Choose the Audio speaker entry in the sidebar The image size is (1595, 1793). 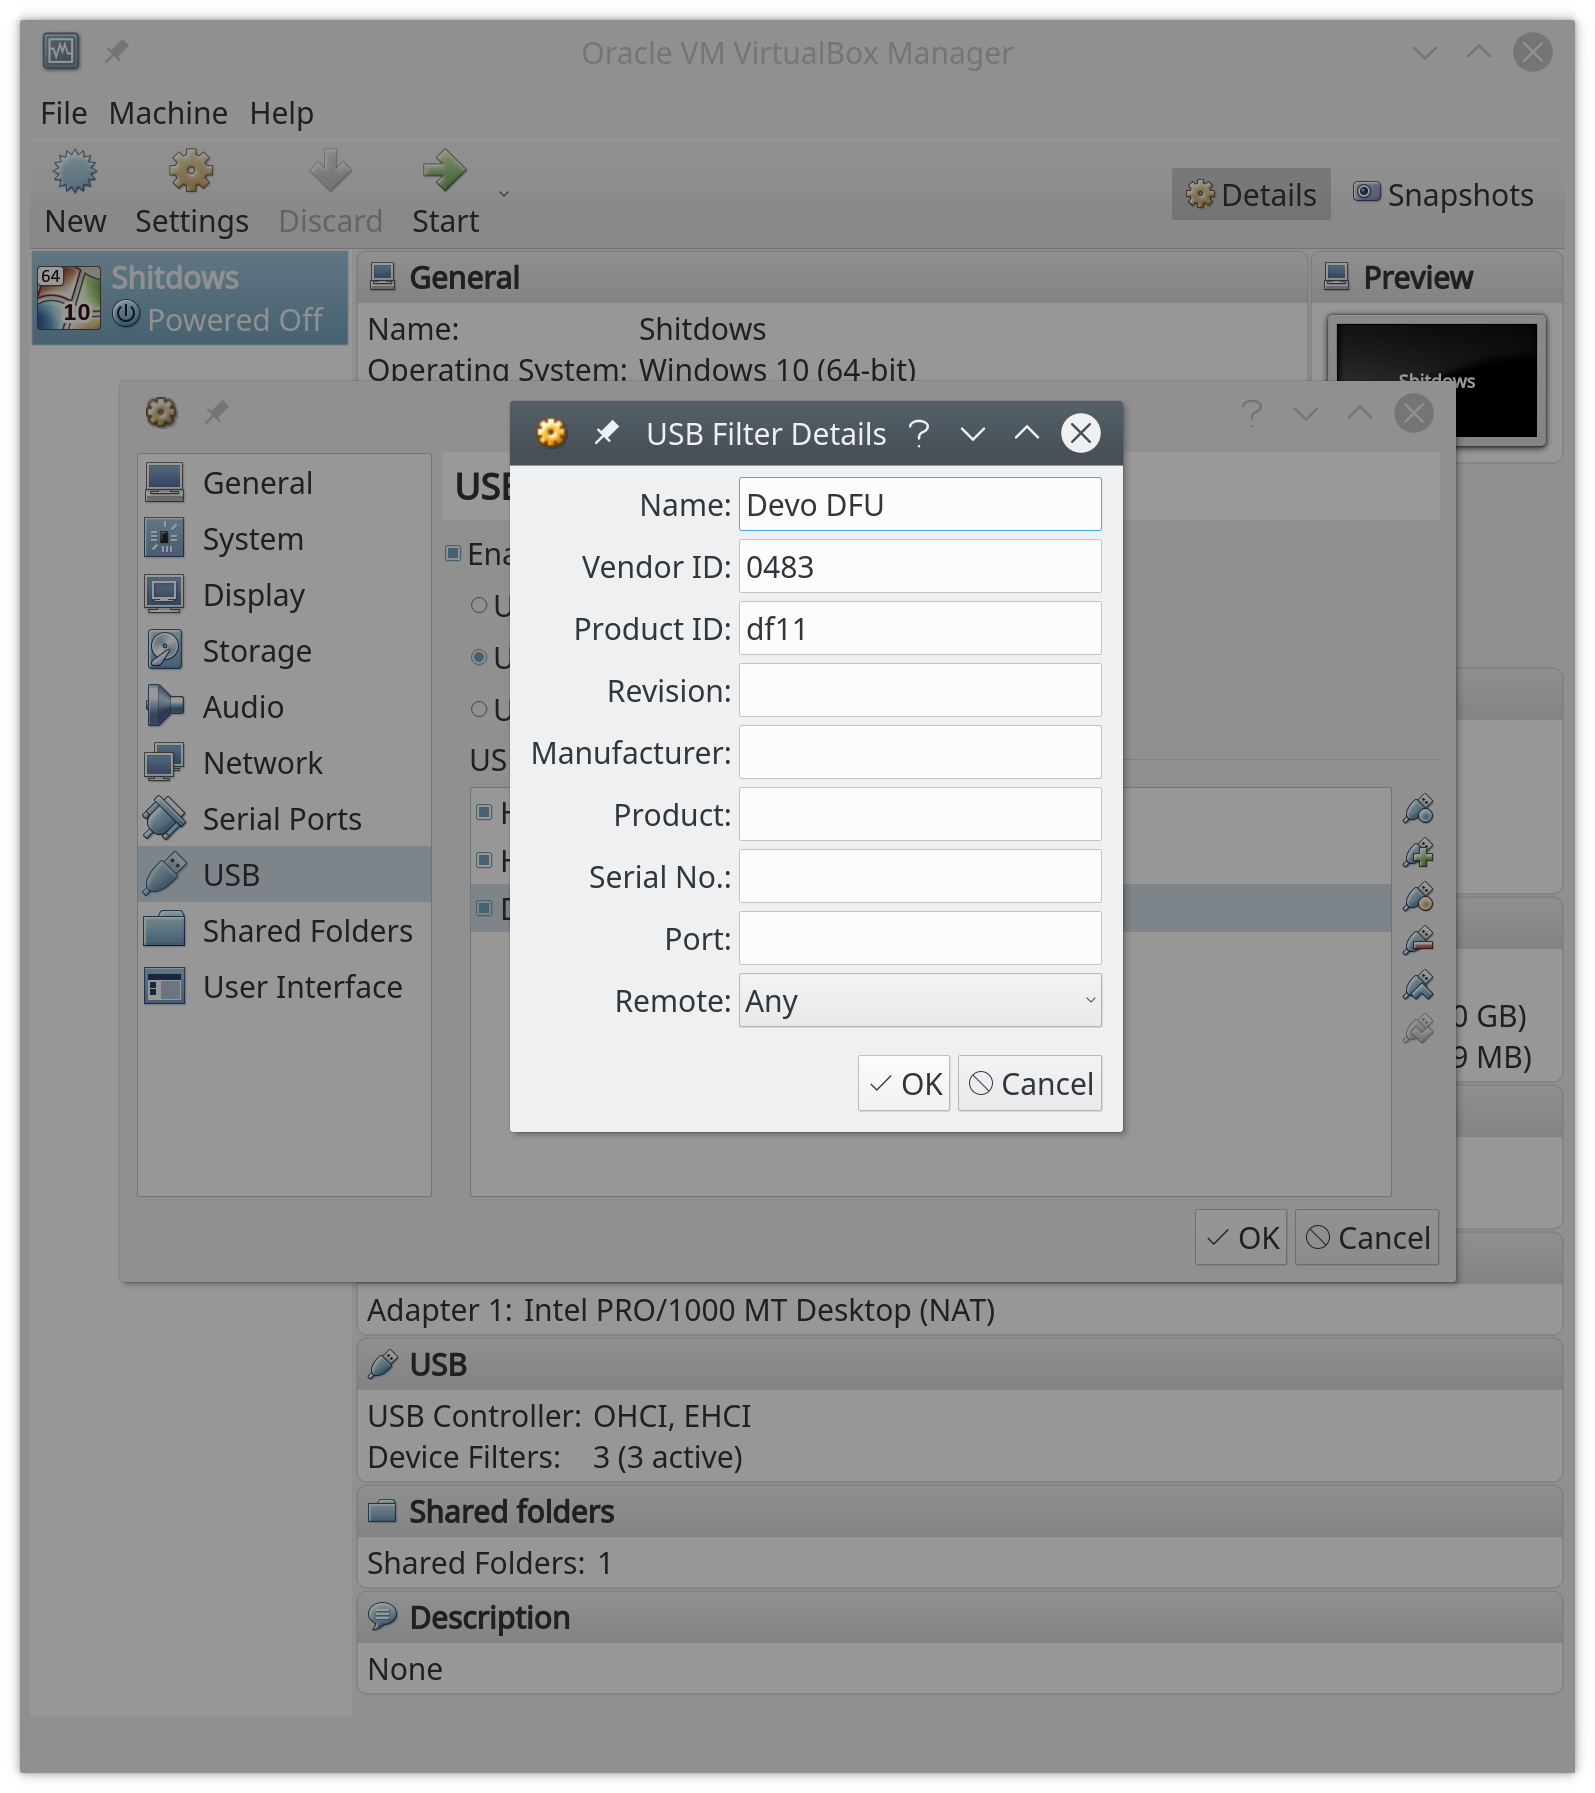point(284,707)
